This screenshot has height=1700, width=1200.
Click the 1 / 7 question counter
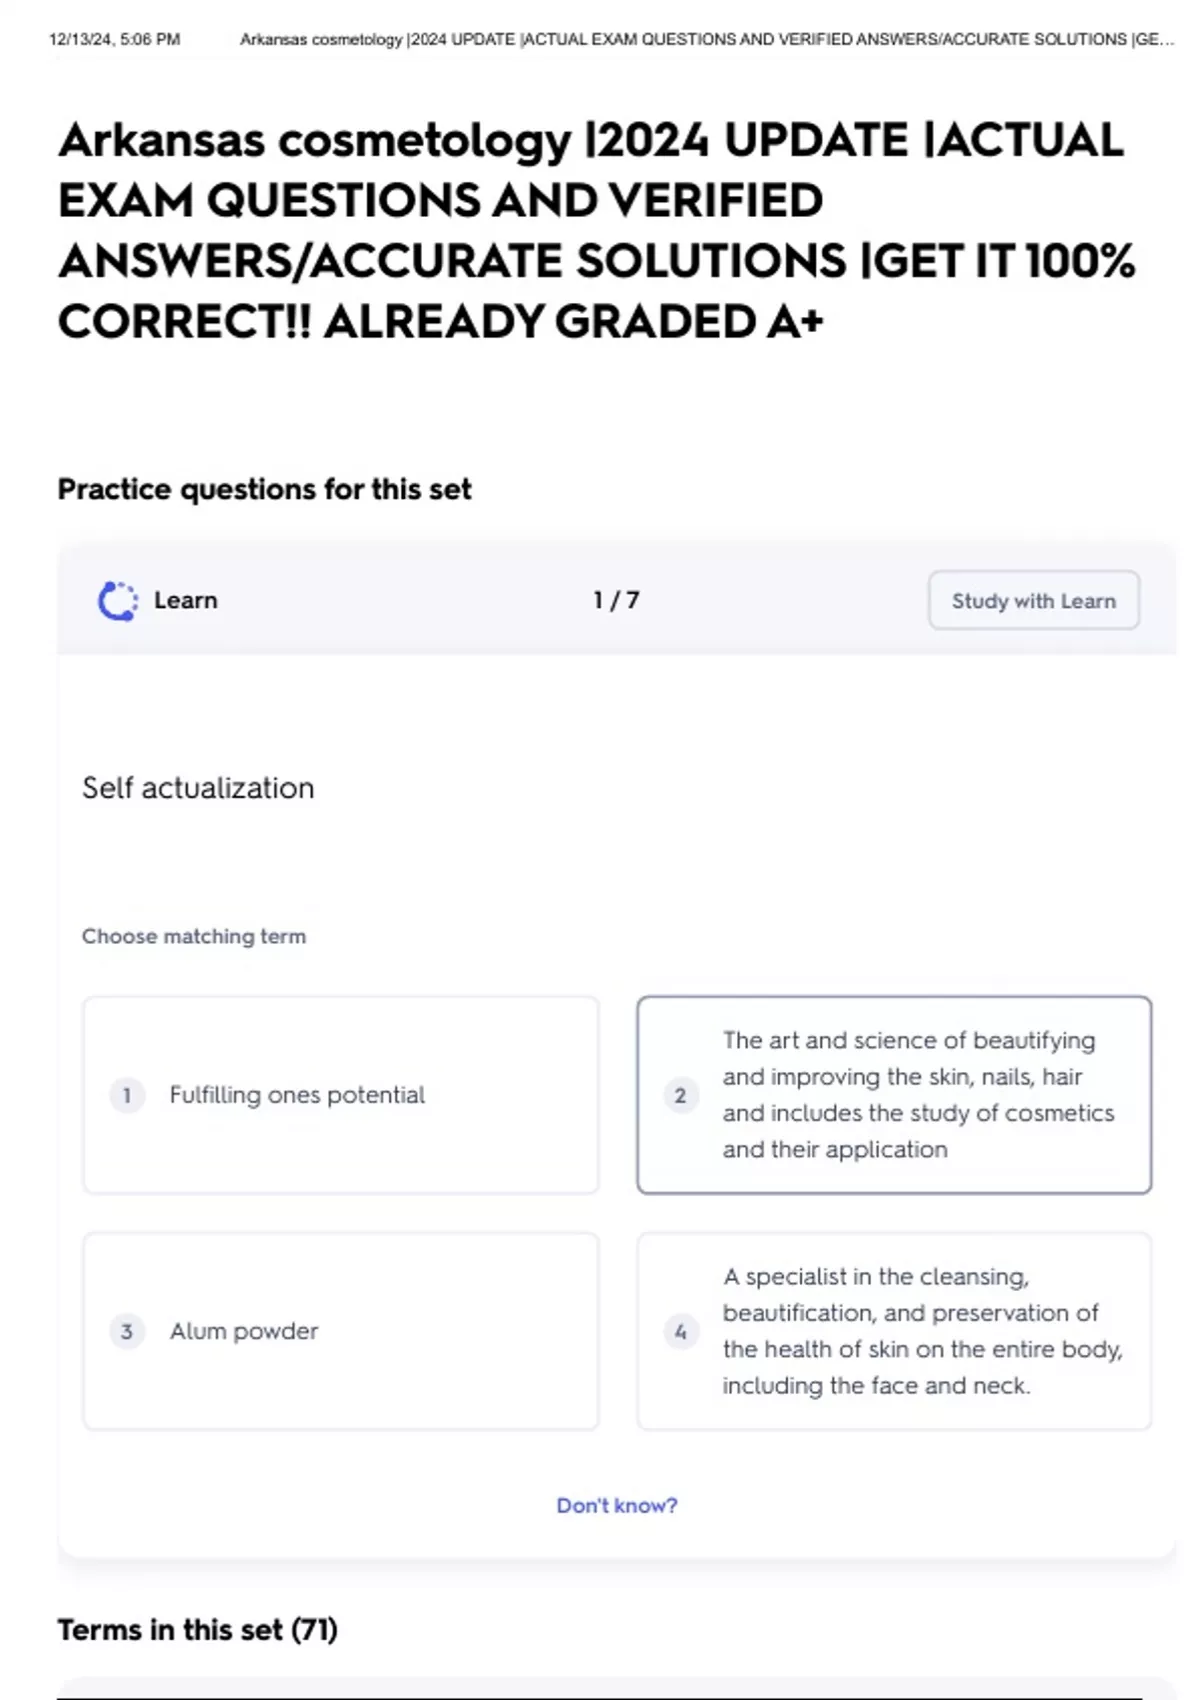point(616,600)
